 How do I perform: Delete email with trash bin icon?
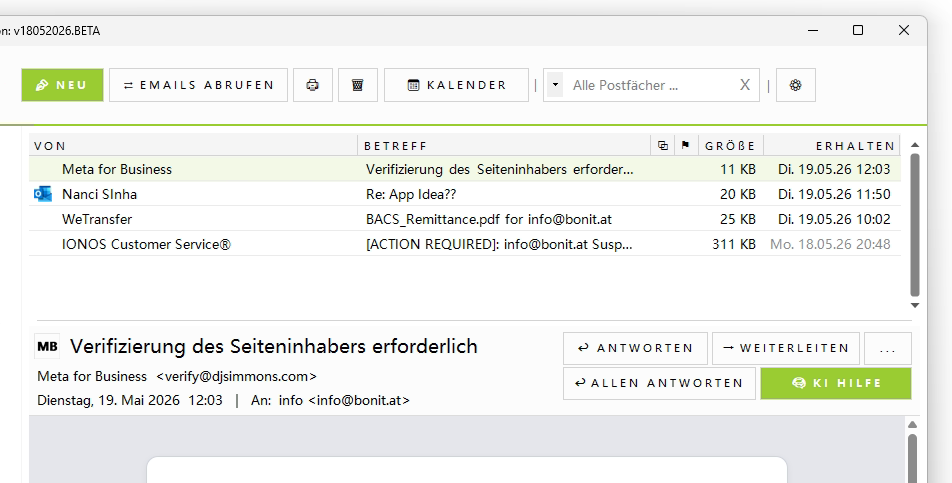358,85
